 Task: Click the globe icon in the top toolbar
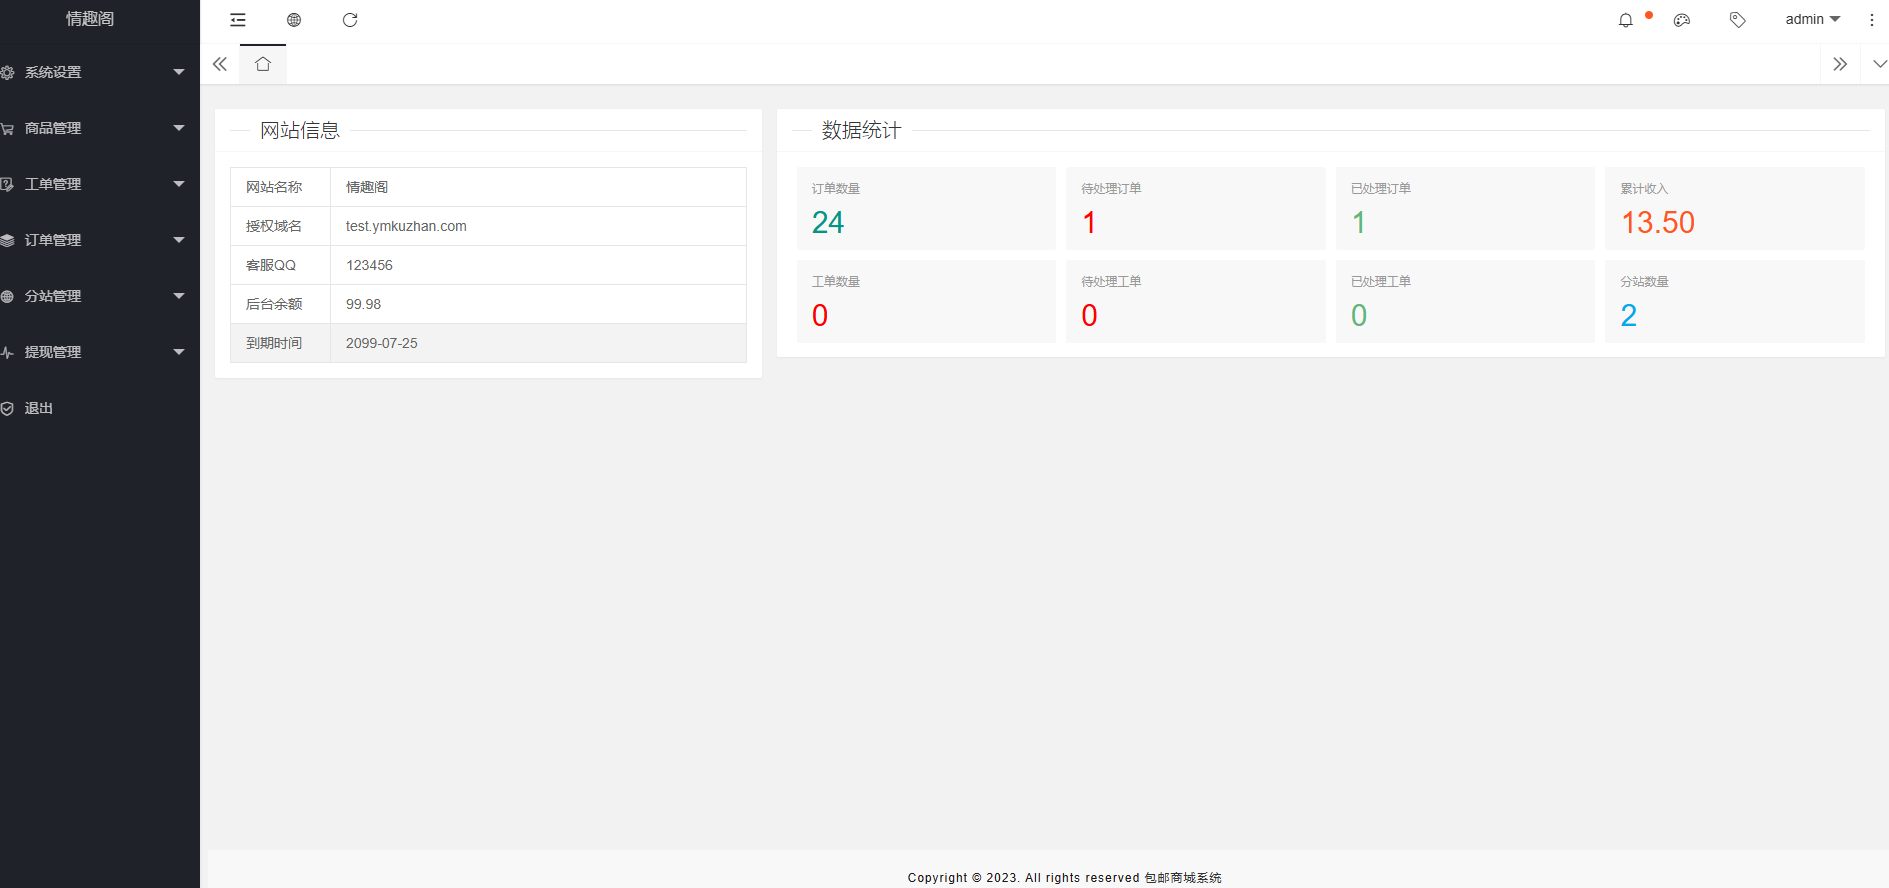point(294,20)
